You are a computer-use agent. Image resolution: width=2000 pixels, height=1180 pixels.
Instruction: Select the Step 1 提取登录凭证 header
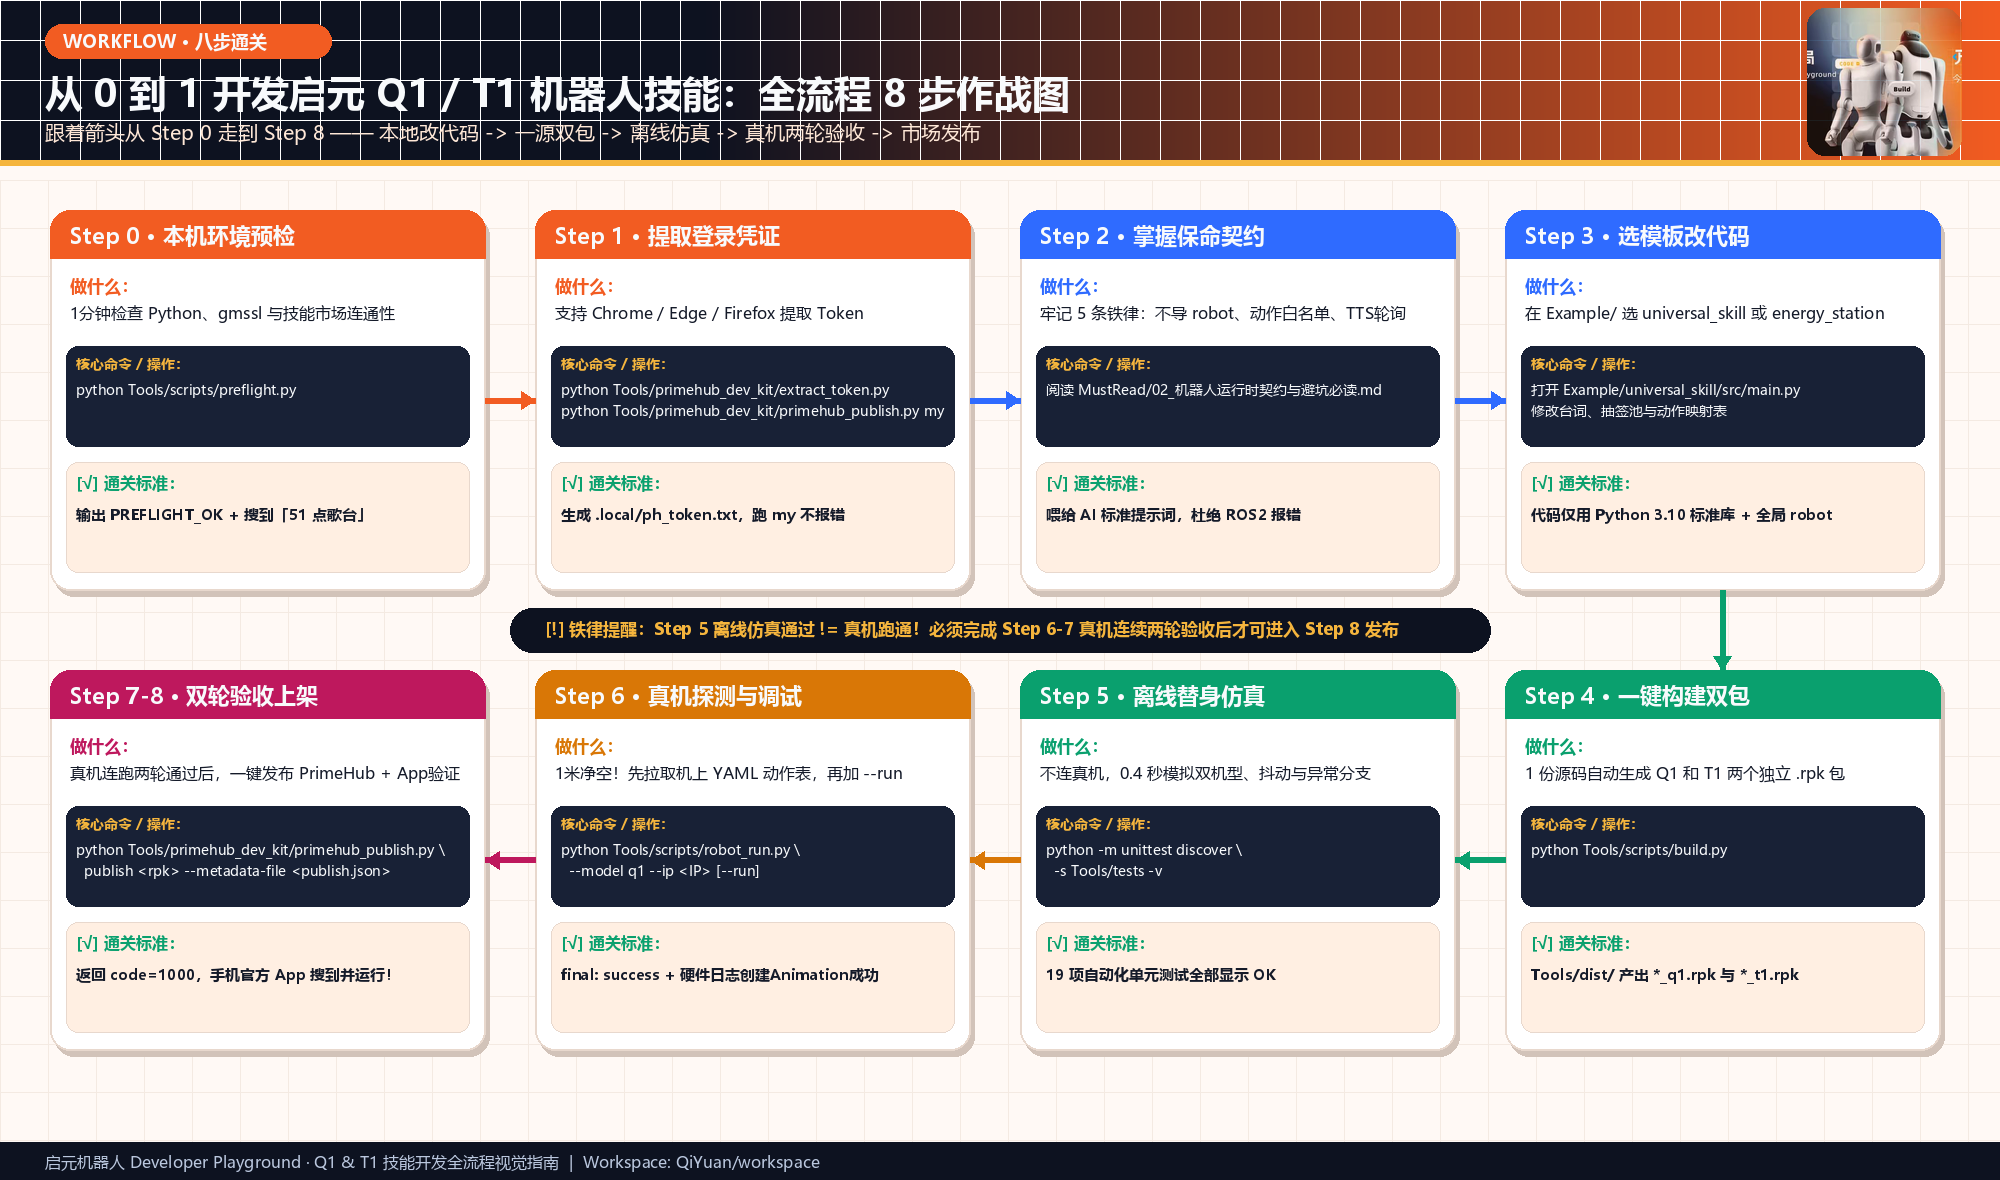[753, 236]
